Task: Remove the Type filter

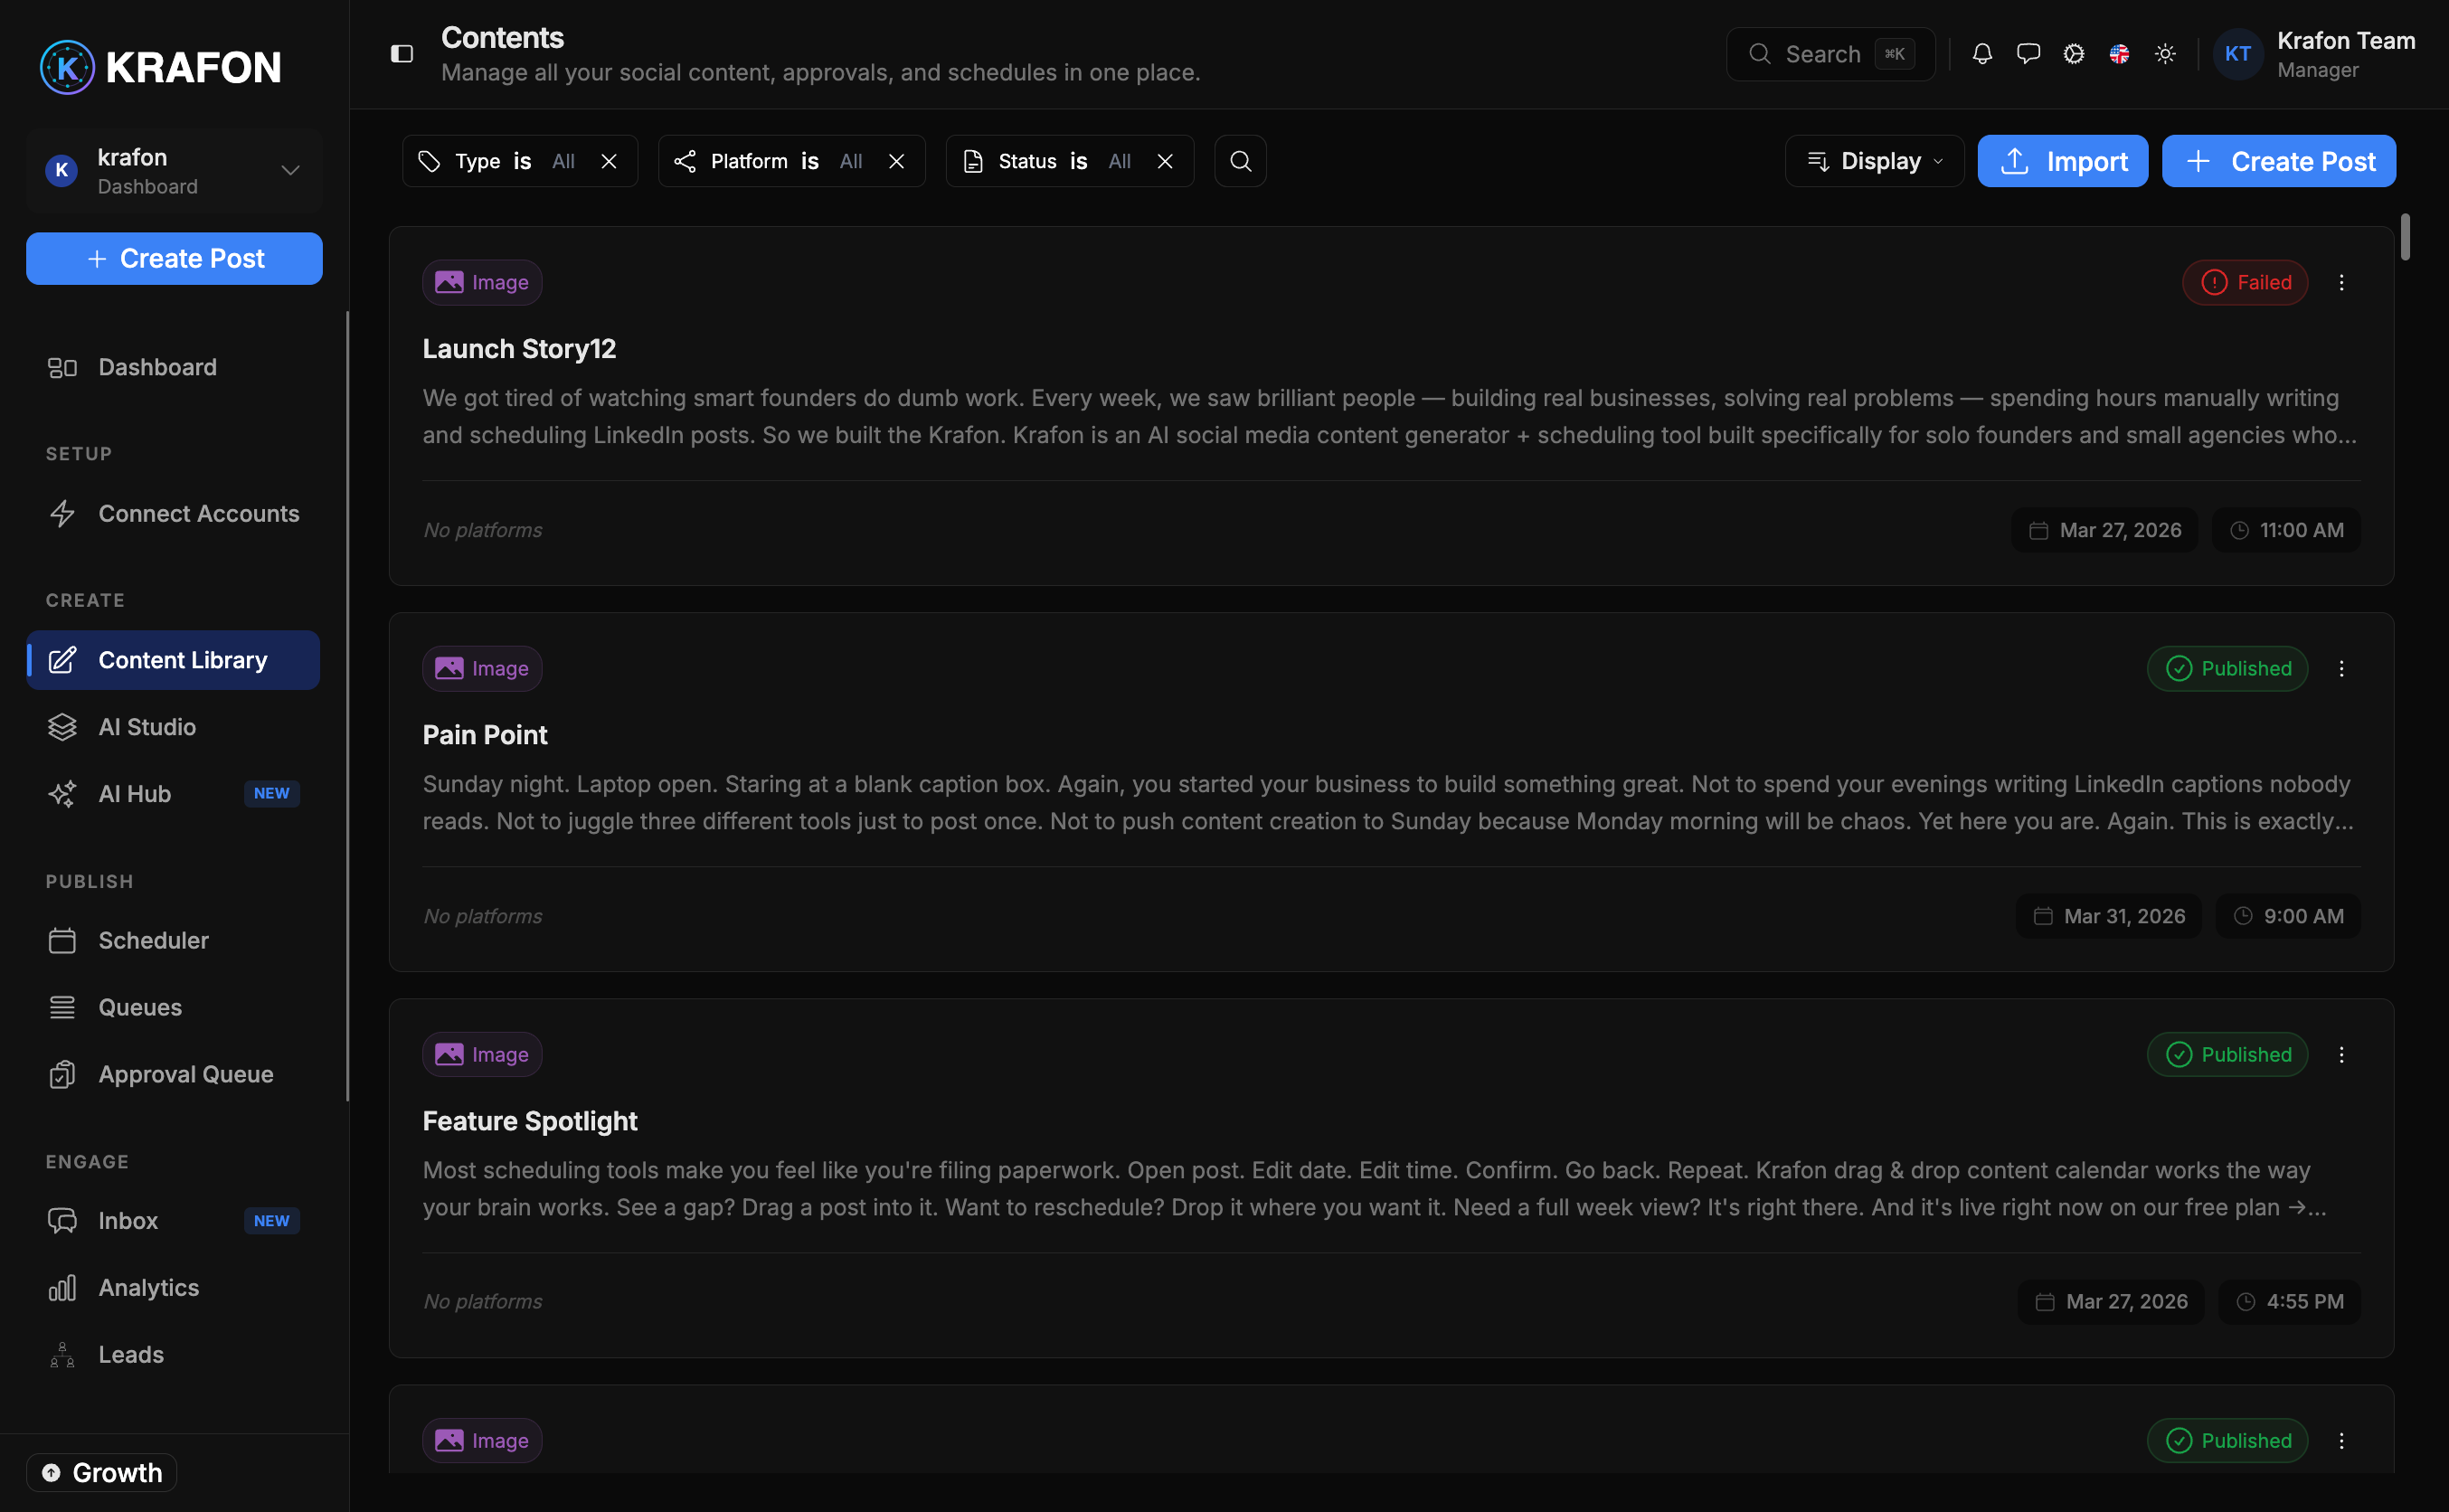Action: coord(609,161)
